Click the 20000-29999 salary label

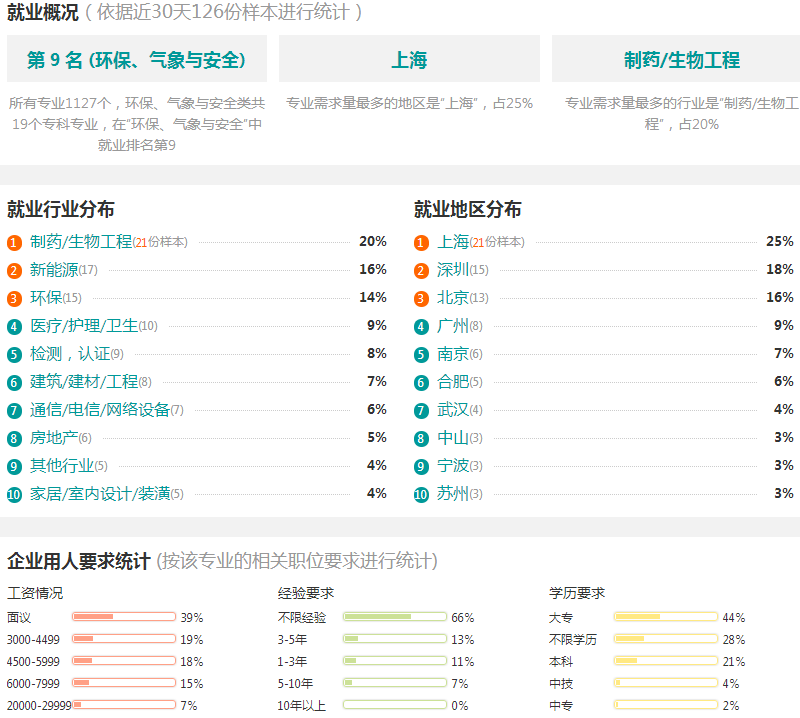click(x=39, y=706)
